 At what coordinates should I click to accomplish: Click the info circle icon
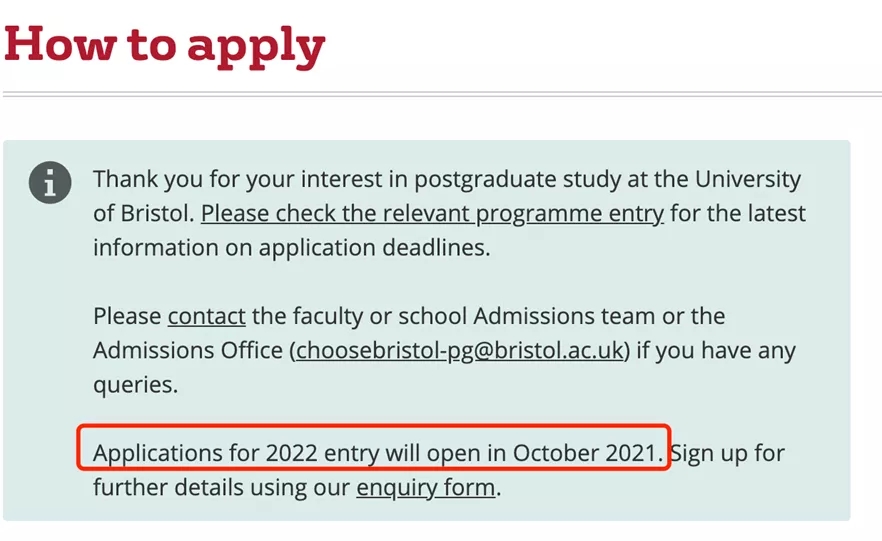[50, 182]
